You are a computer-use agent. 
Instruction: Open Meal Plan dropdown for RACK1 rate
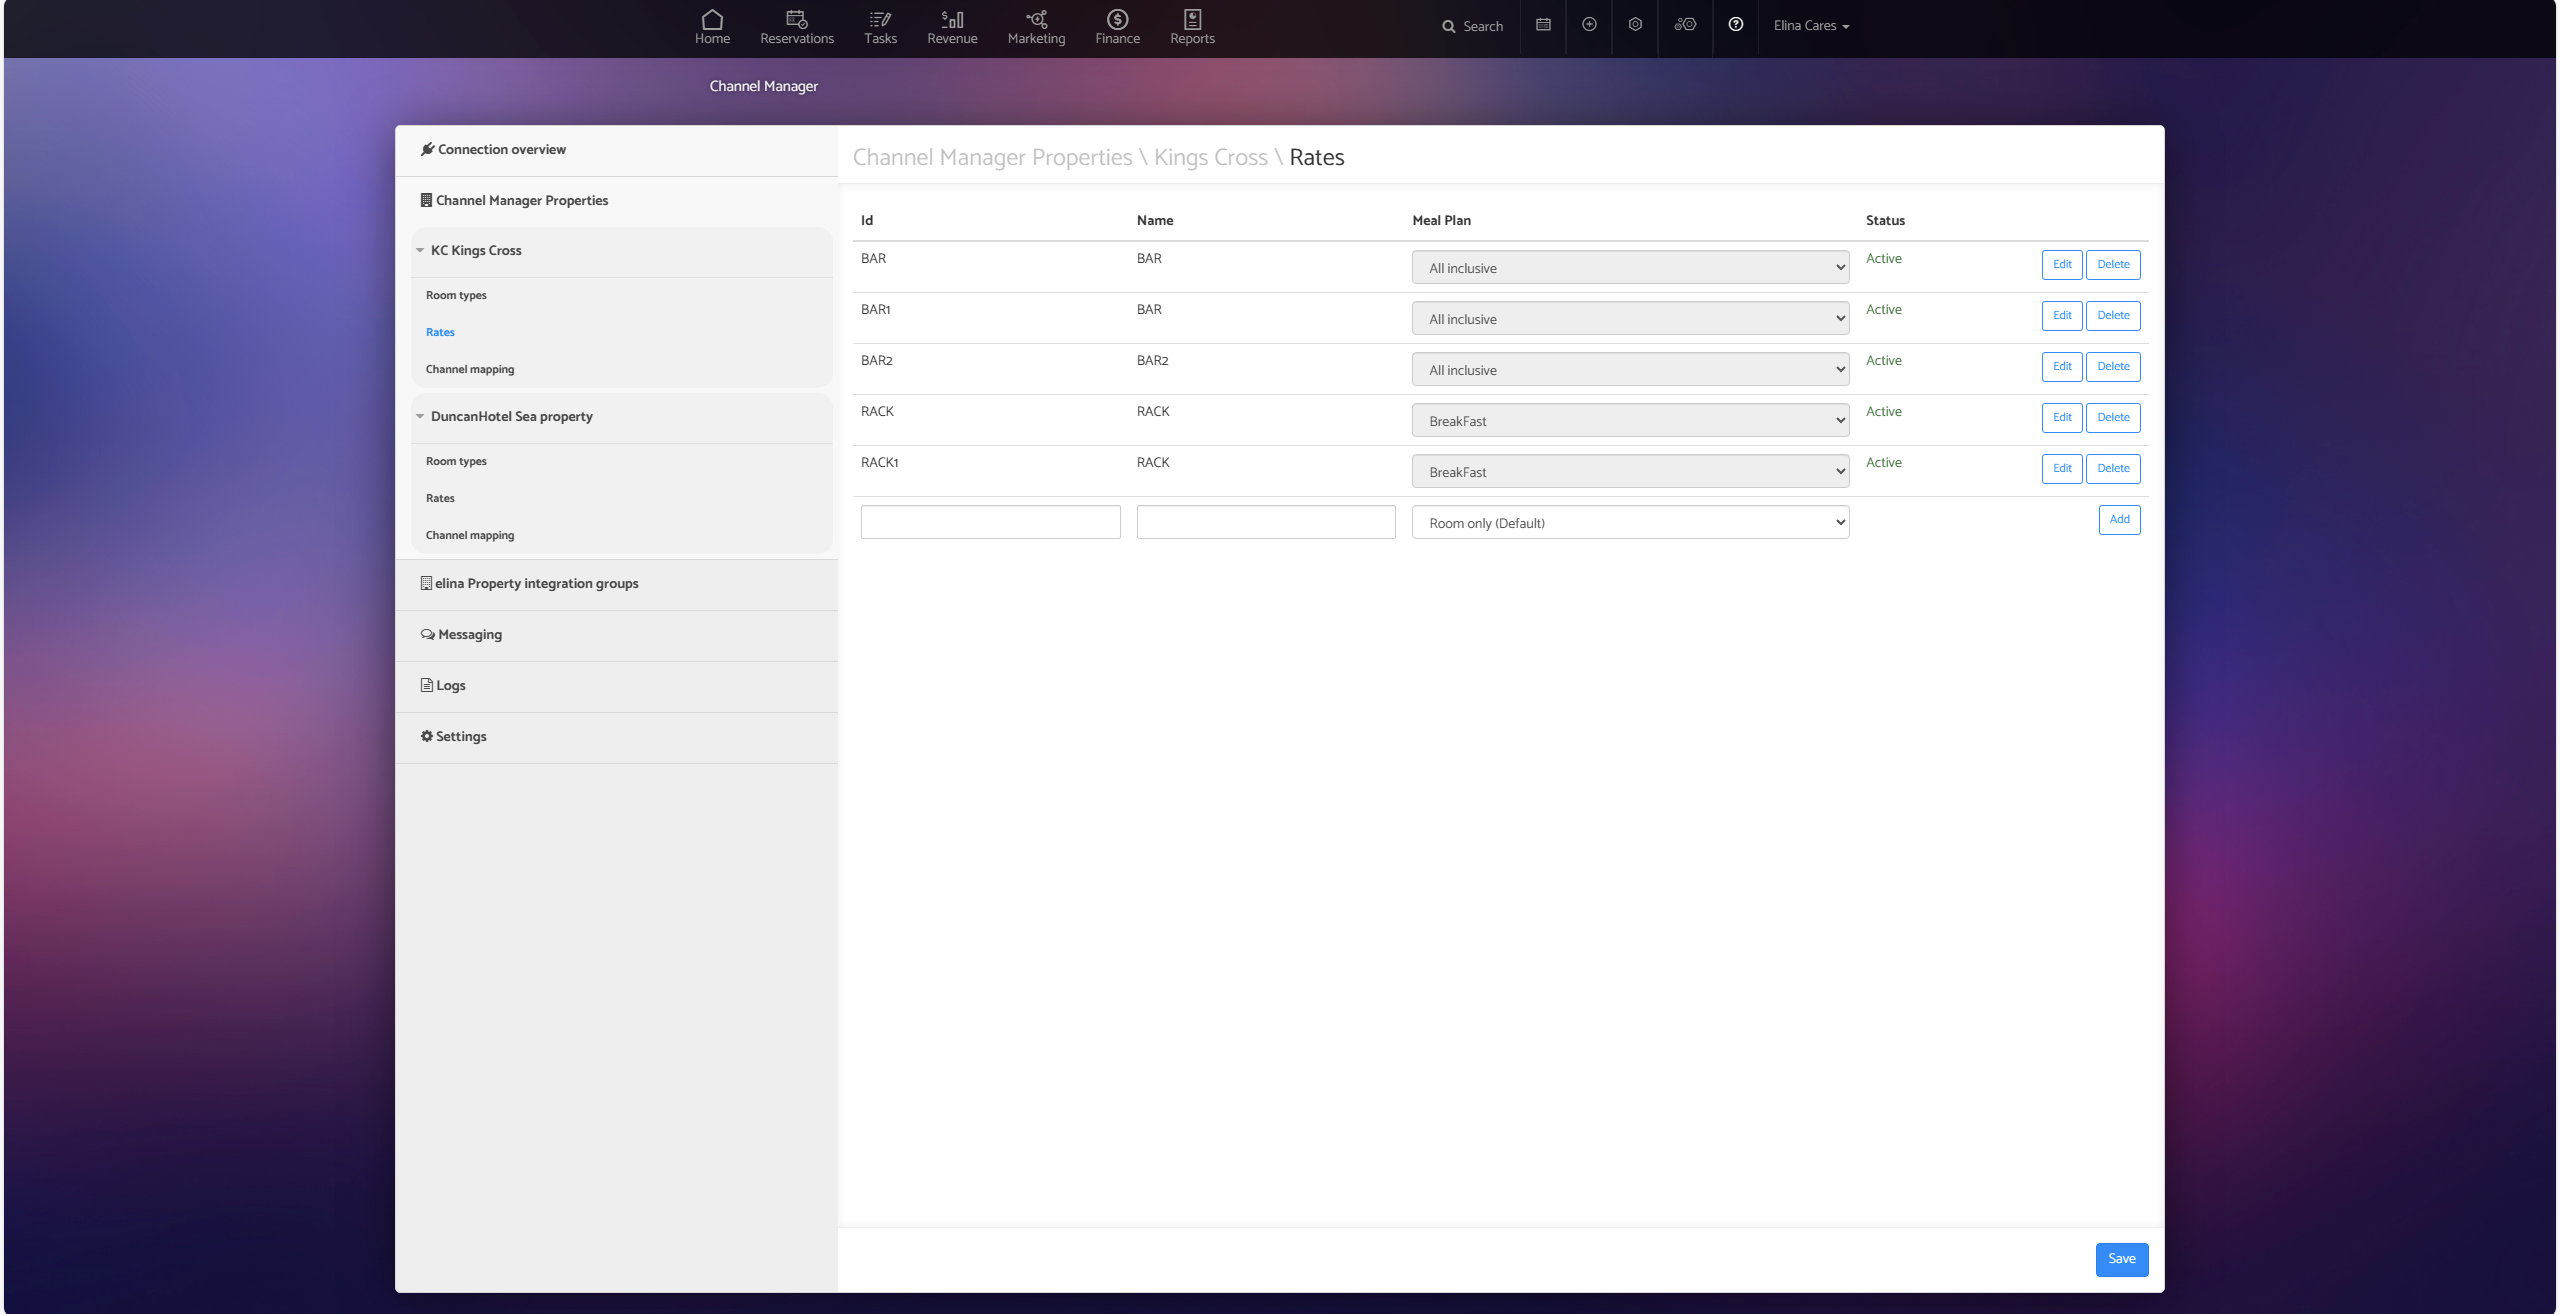(1630, 472)
